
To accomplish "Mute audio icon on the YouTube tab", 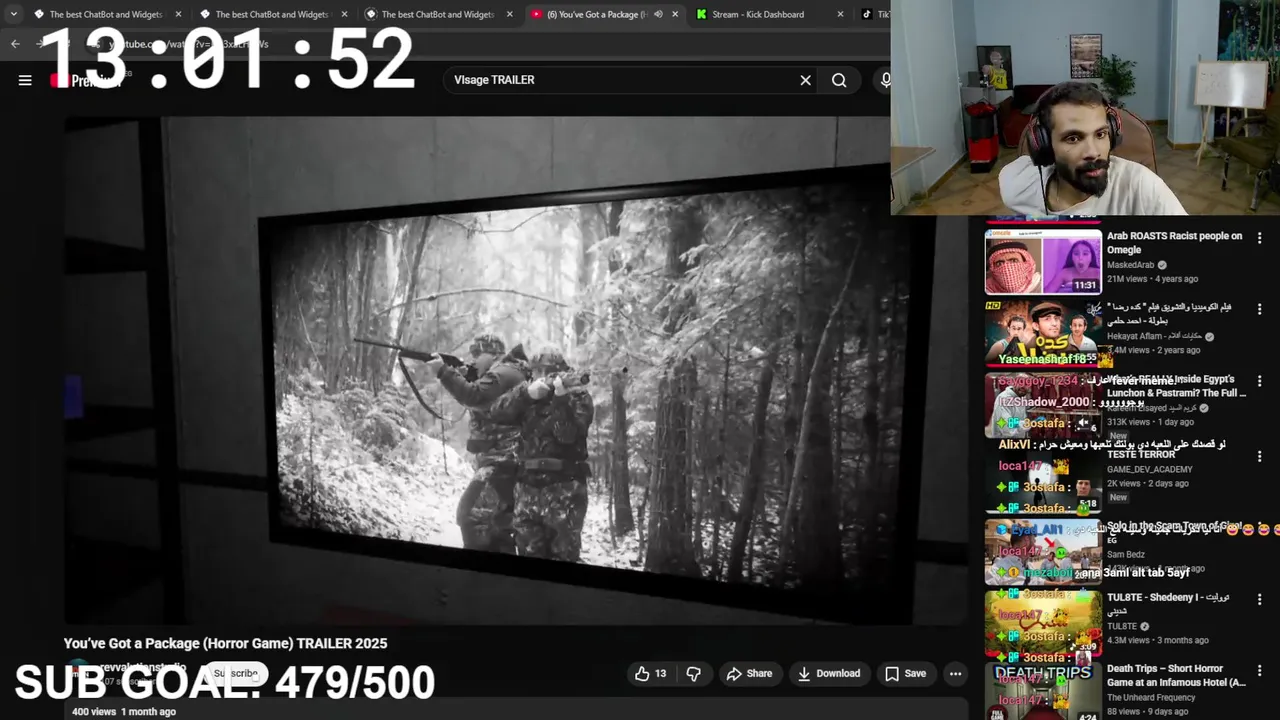I will 658,14.
